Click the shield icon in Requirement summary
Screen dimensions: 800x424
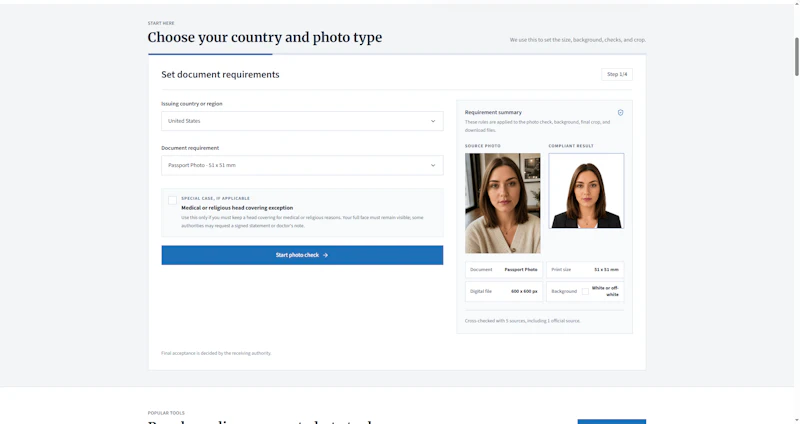(620, 113)
